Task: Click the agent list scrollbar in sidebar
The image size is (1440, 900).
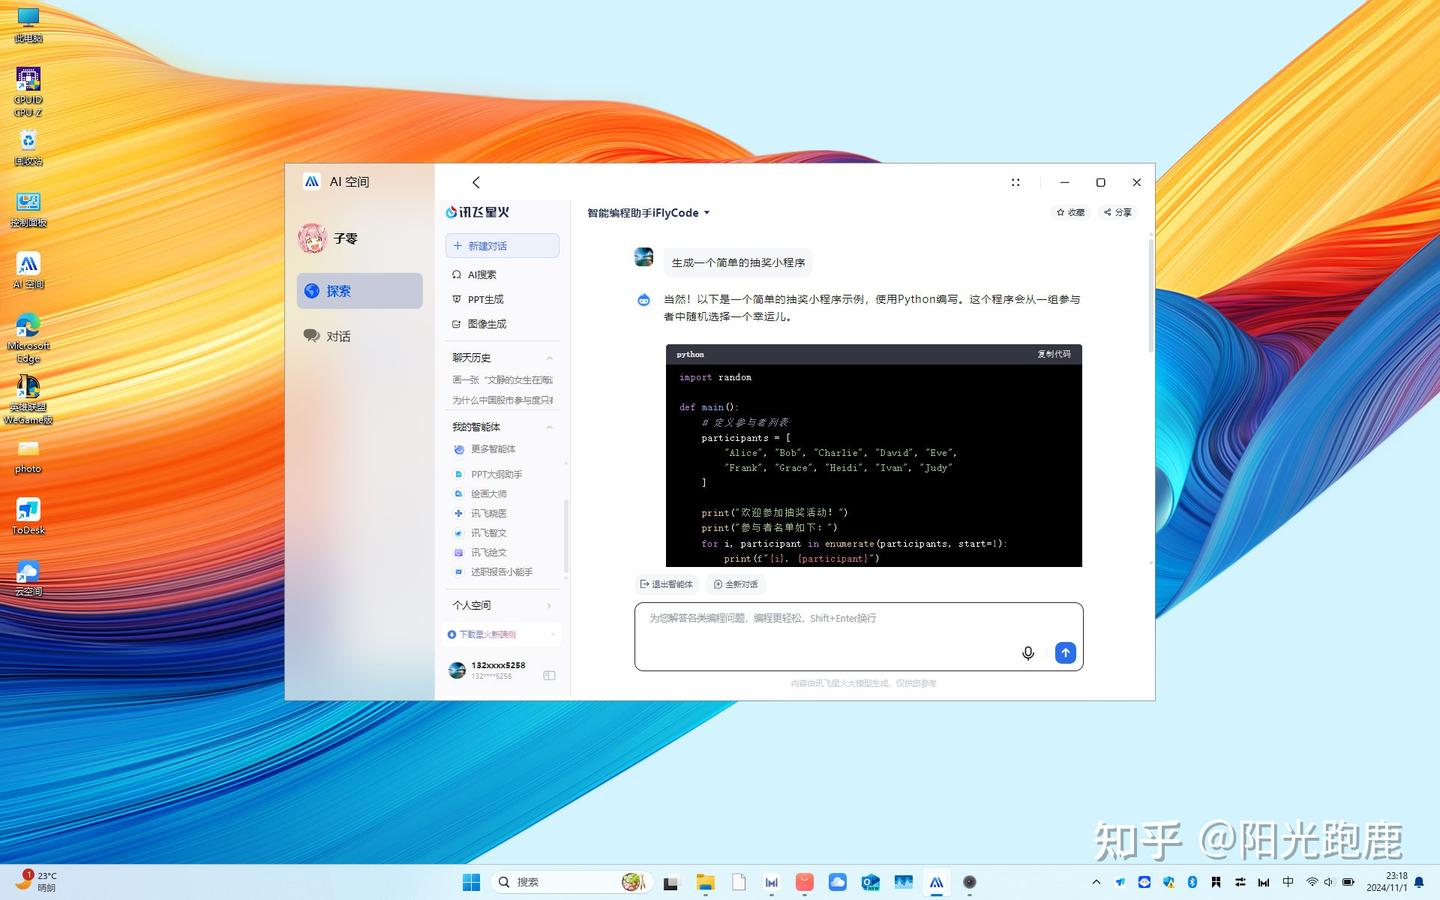Action: (566, 536)
